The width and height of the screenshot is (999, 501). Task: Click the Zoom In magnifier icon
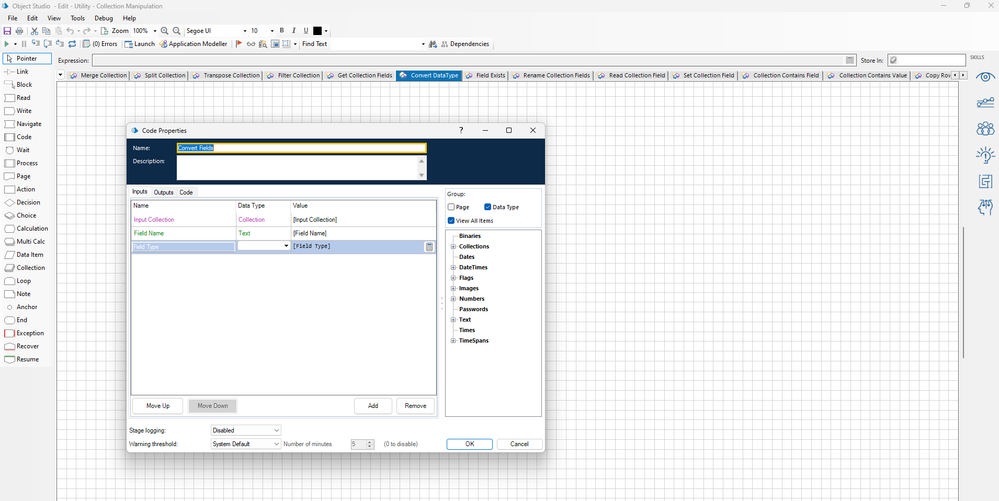click(x=165, y=31)
